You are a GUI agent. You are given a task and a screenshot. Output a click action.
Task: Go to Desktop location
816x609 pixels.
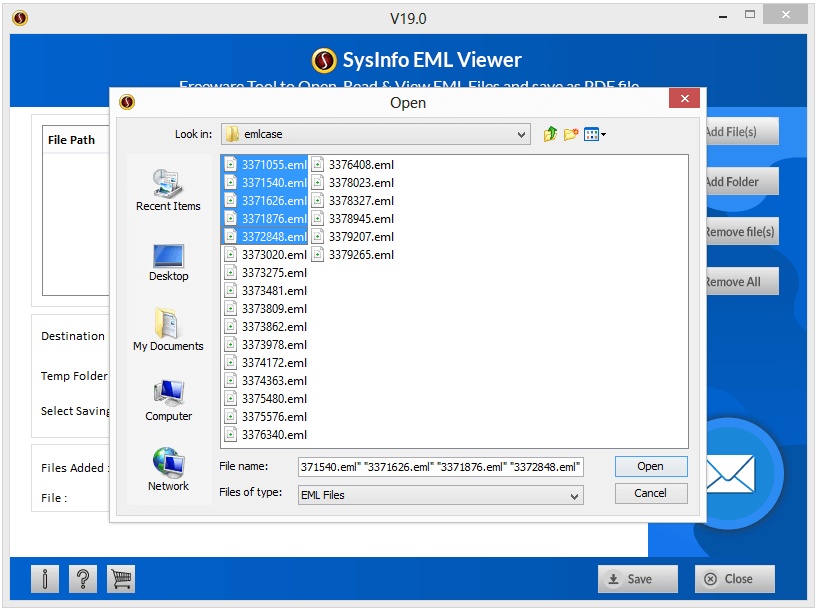point(168,263)
